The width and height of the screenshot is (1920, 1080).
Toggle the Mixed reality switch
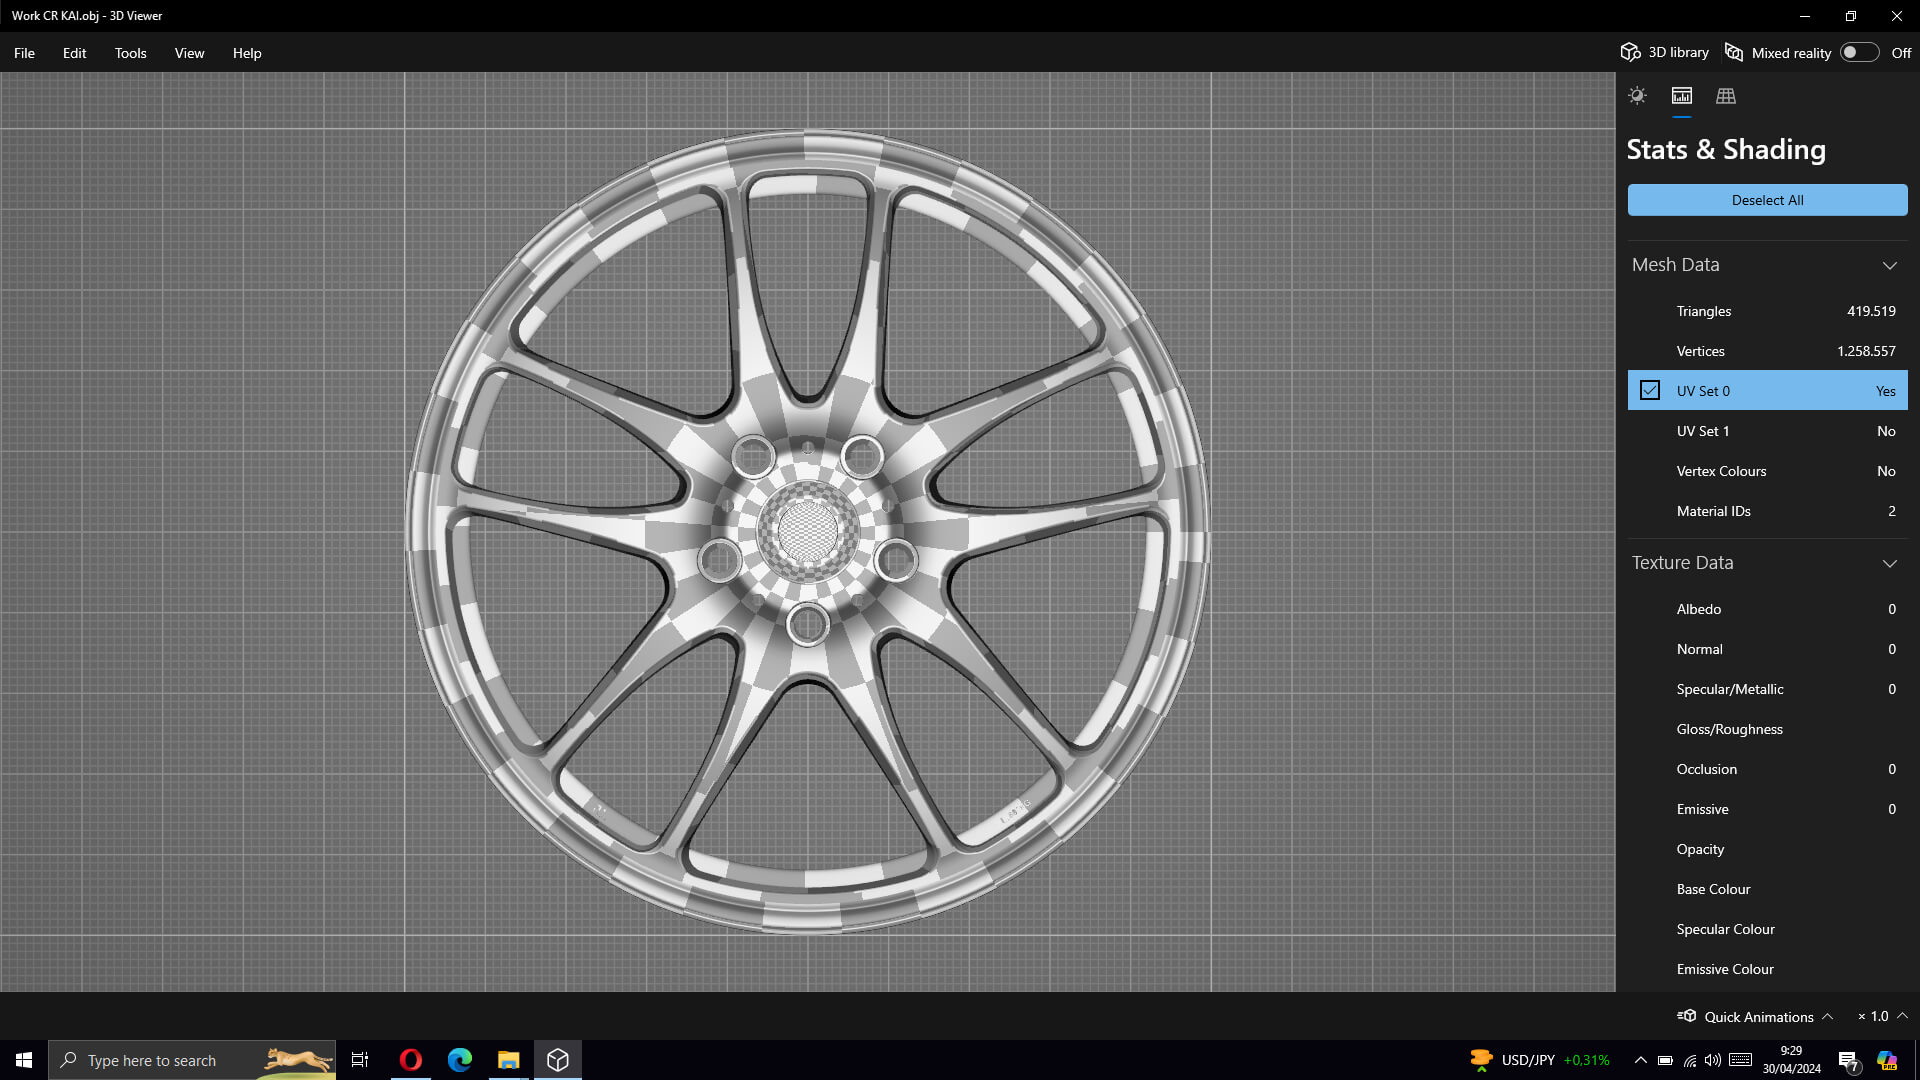tap(1859, 53)
